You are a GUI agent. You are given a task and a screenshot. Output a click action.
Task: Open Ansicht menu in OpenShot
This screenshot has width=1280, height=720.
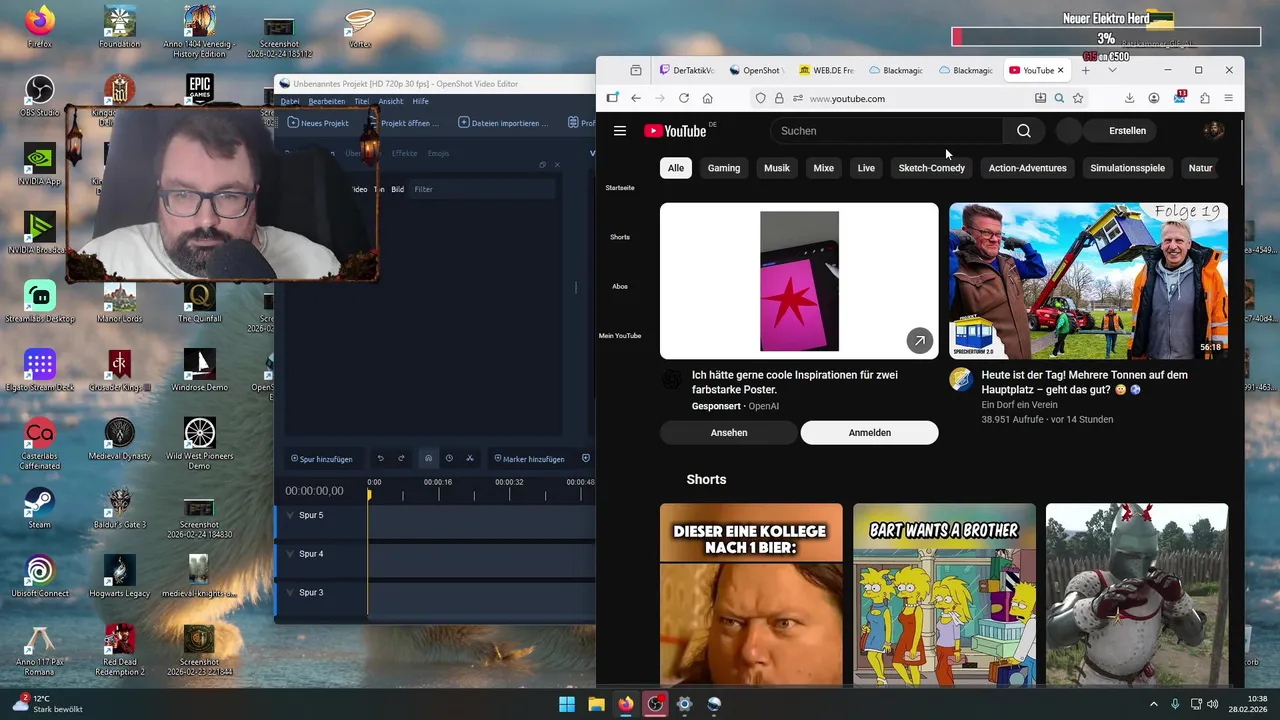coord(391,101)
